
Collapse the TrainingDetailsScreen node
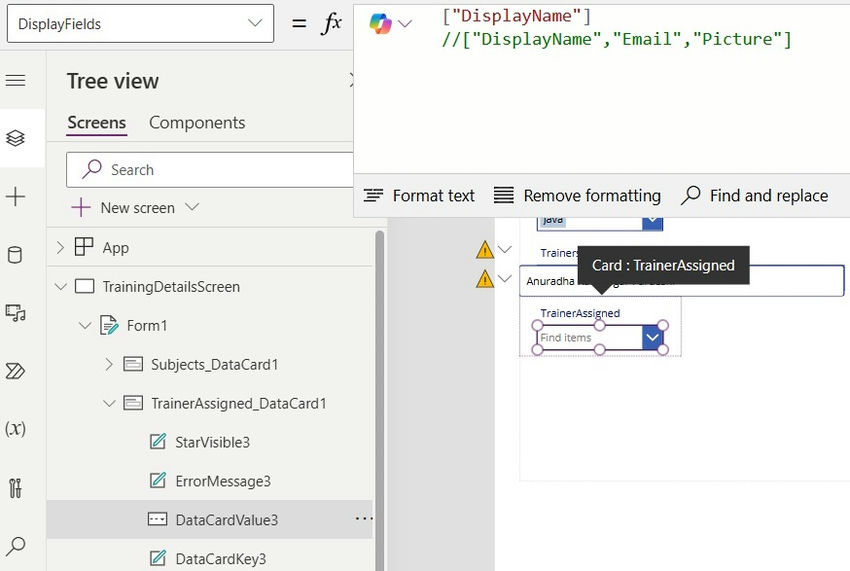coord(61,287)
